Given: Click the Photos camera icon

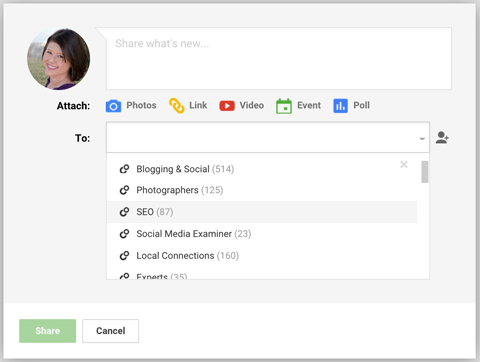Looking at the screenshot, I should click(113, 106).
